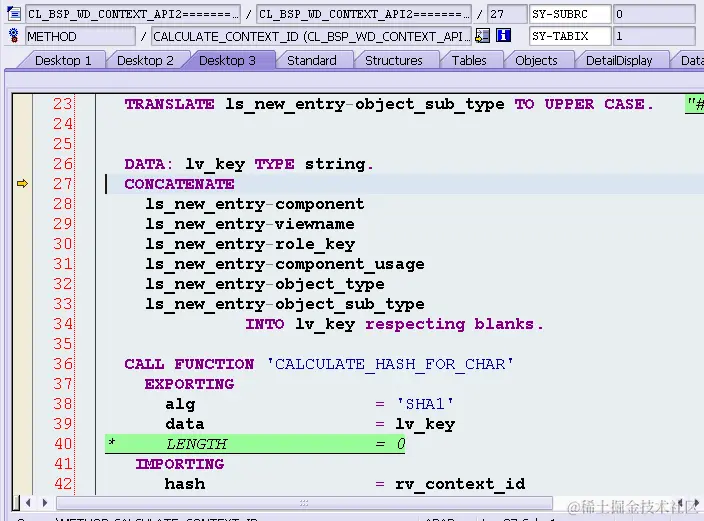
Task: Switch to the Desktop 2 tab
Action: 145,61
